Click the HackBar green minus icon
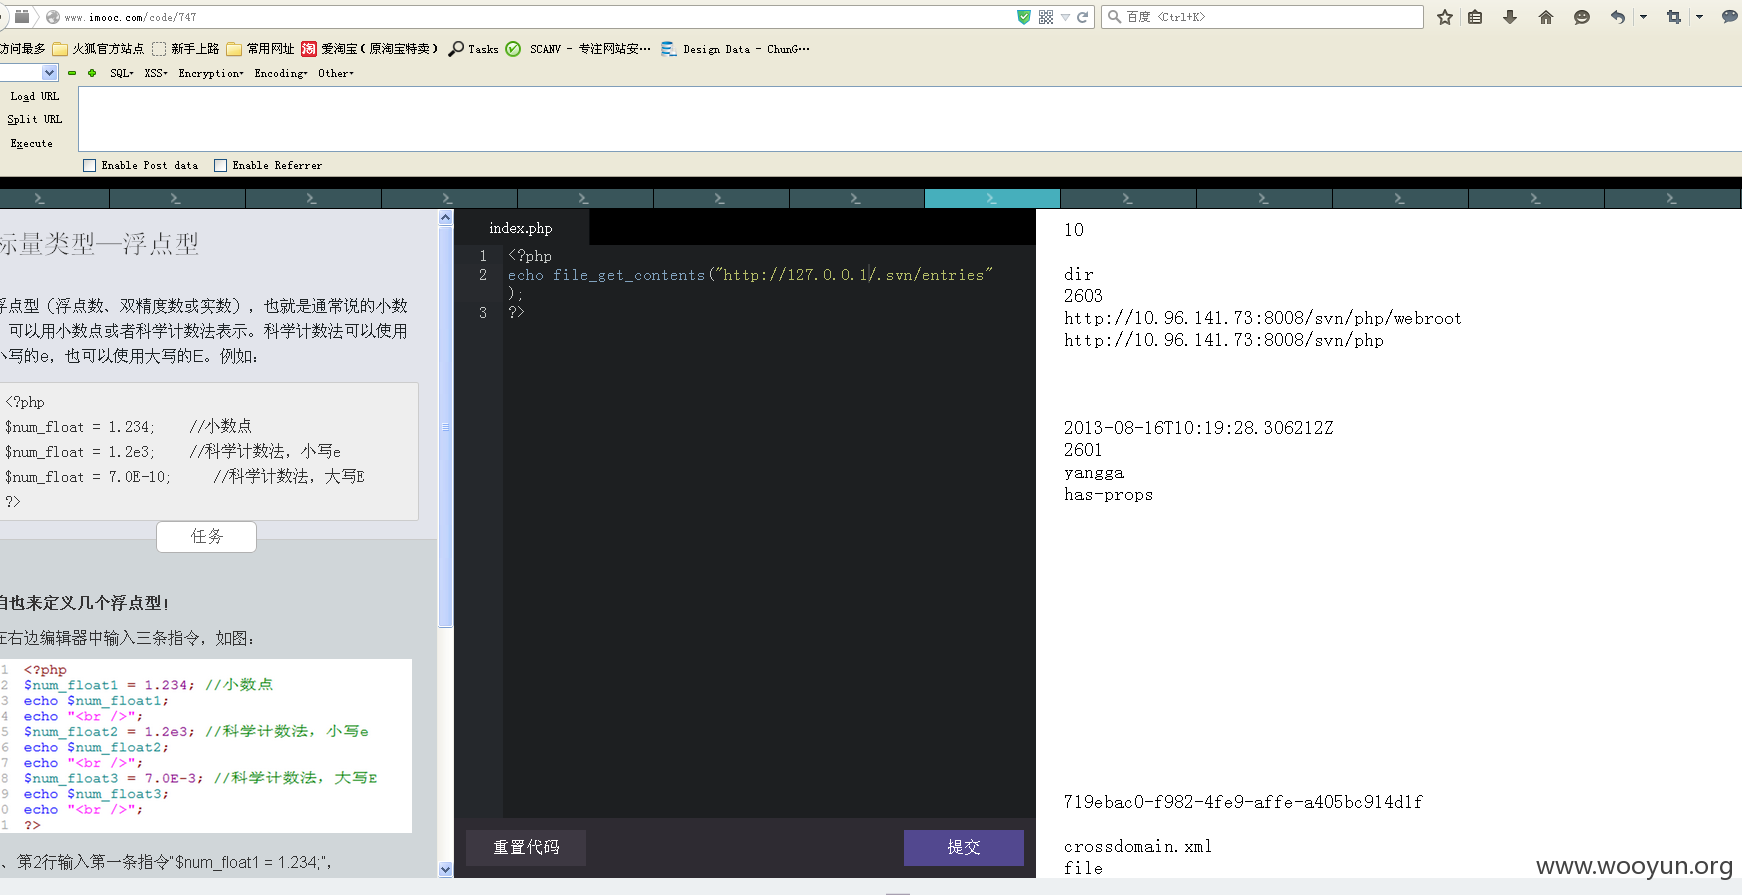1742x895 pixels. 72,73
